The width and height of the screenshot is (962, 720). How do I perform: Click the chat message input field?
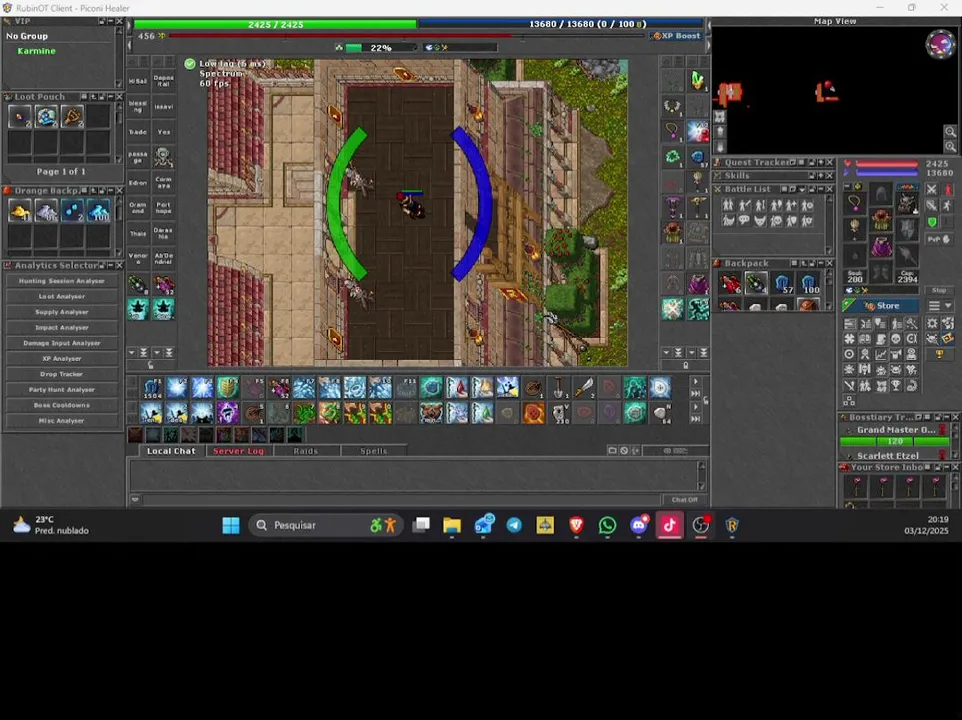point(402,500)
